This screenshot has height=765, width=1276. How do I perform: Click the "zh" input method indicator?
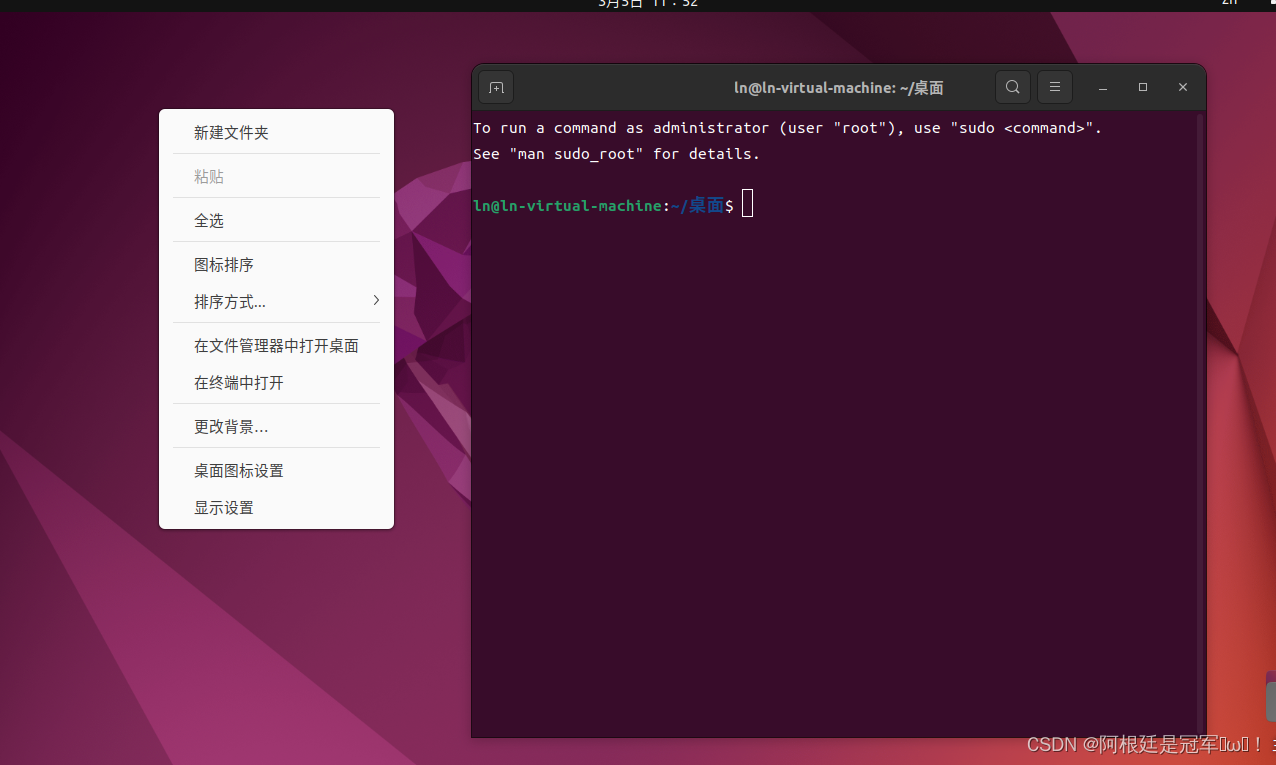pos(1228,4)
